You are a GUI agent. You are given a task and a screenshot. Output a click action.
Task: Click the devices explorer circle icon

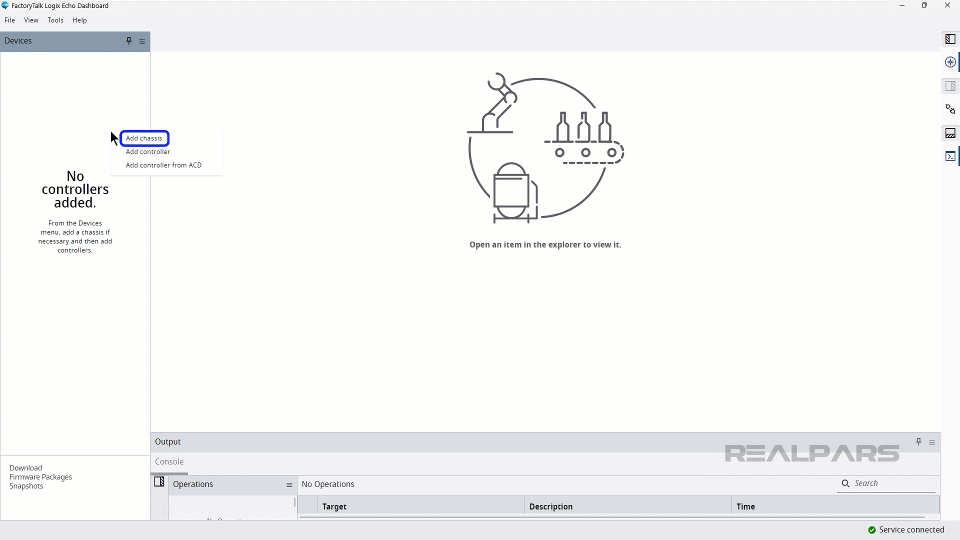coord(950,62)
